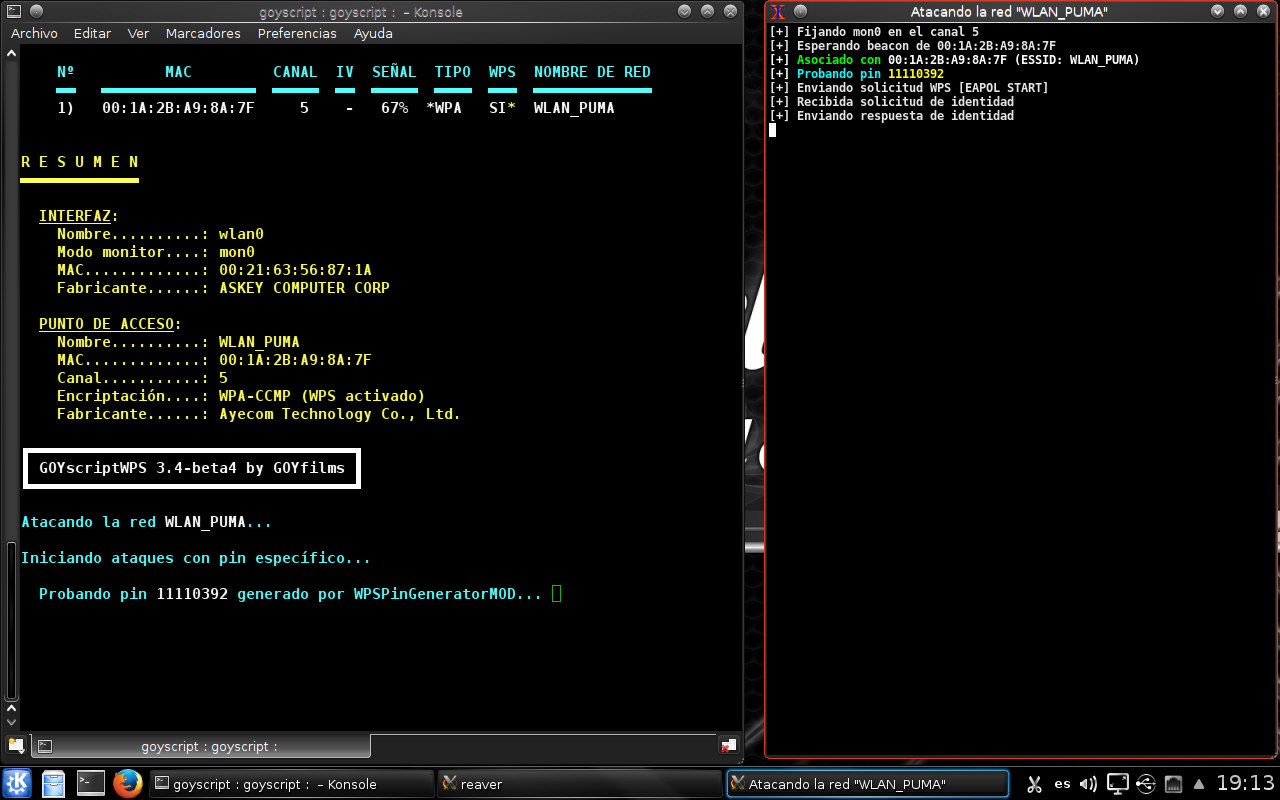Close the 'Atacando la red' window
The image size is (1280, 800).
tap(1263, 12)
